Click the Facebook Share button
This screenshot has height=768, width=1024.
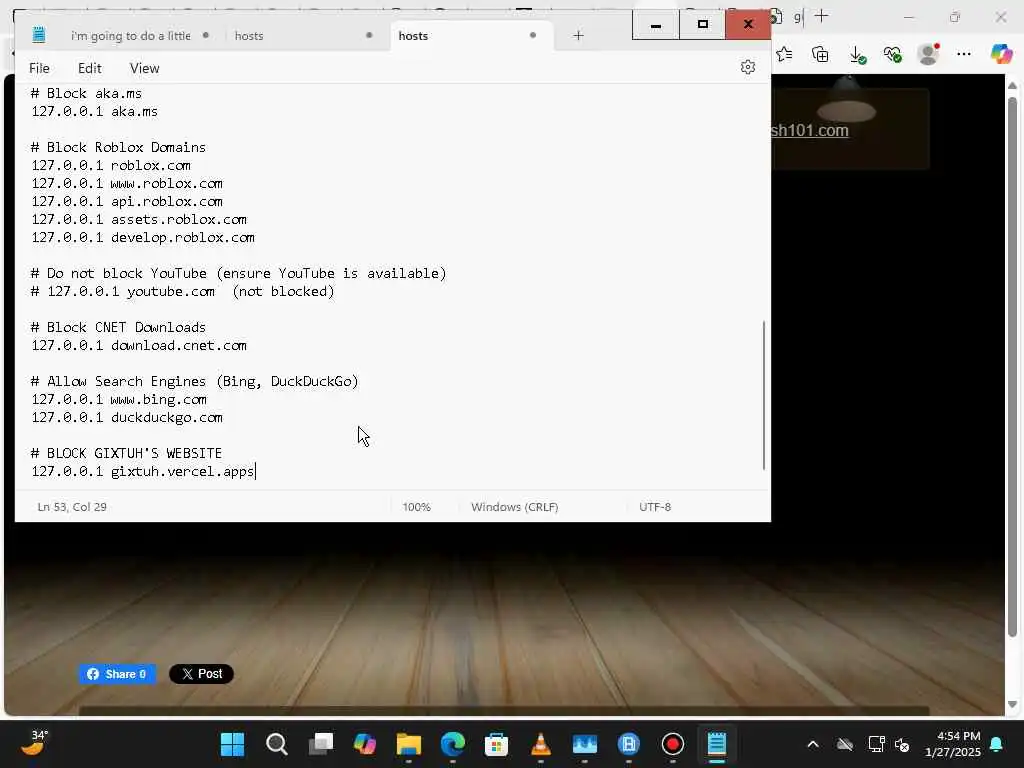pos(118,674)
